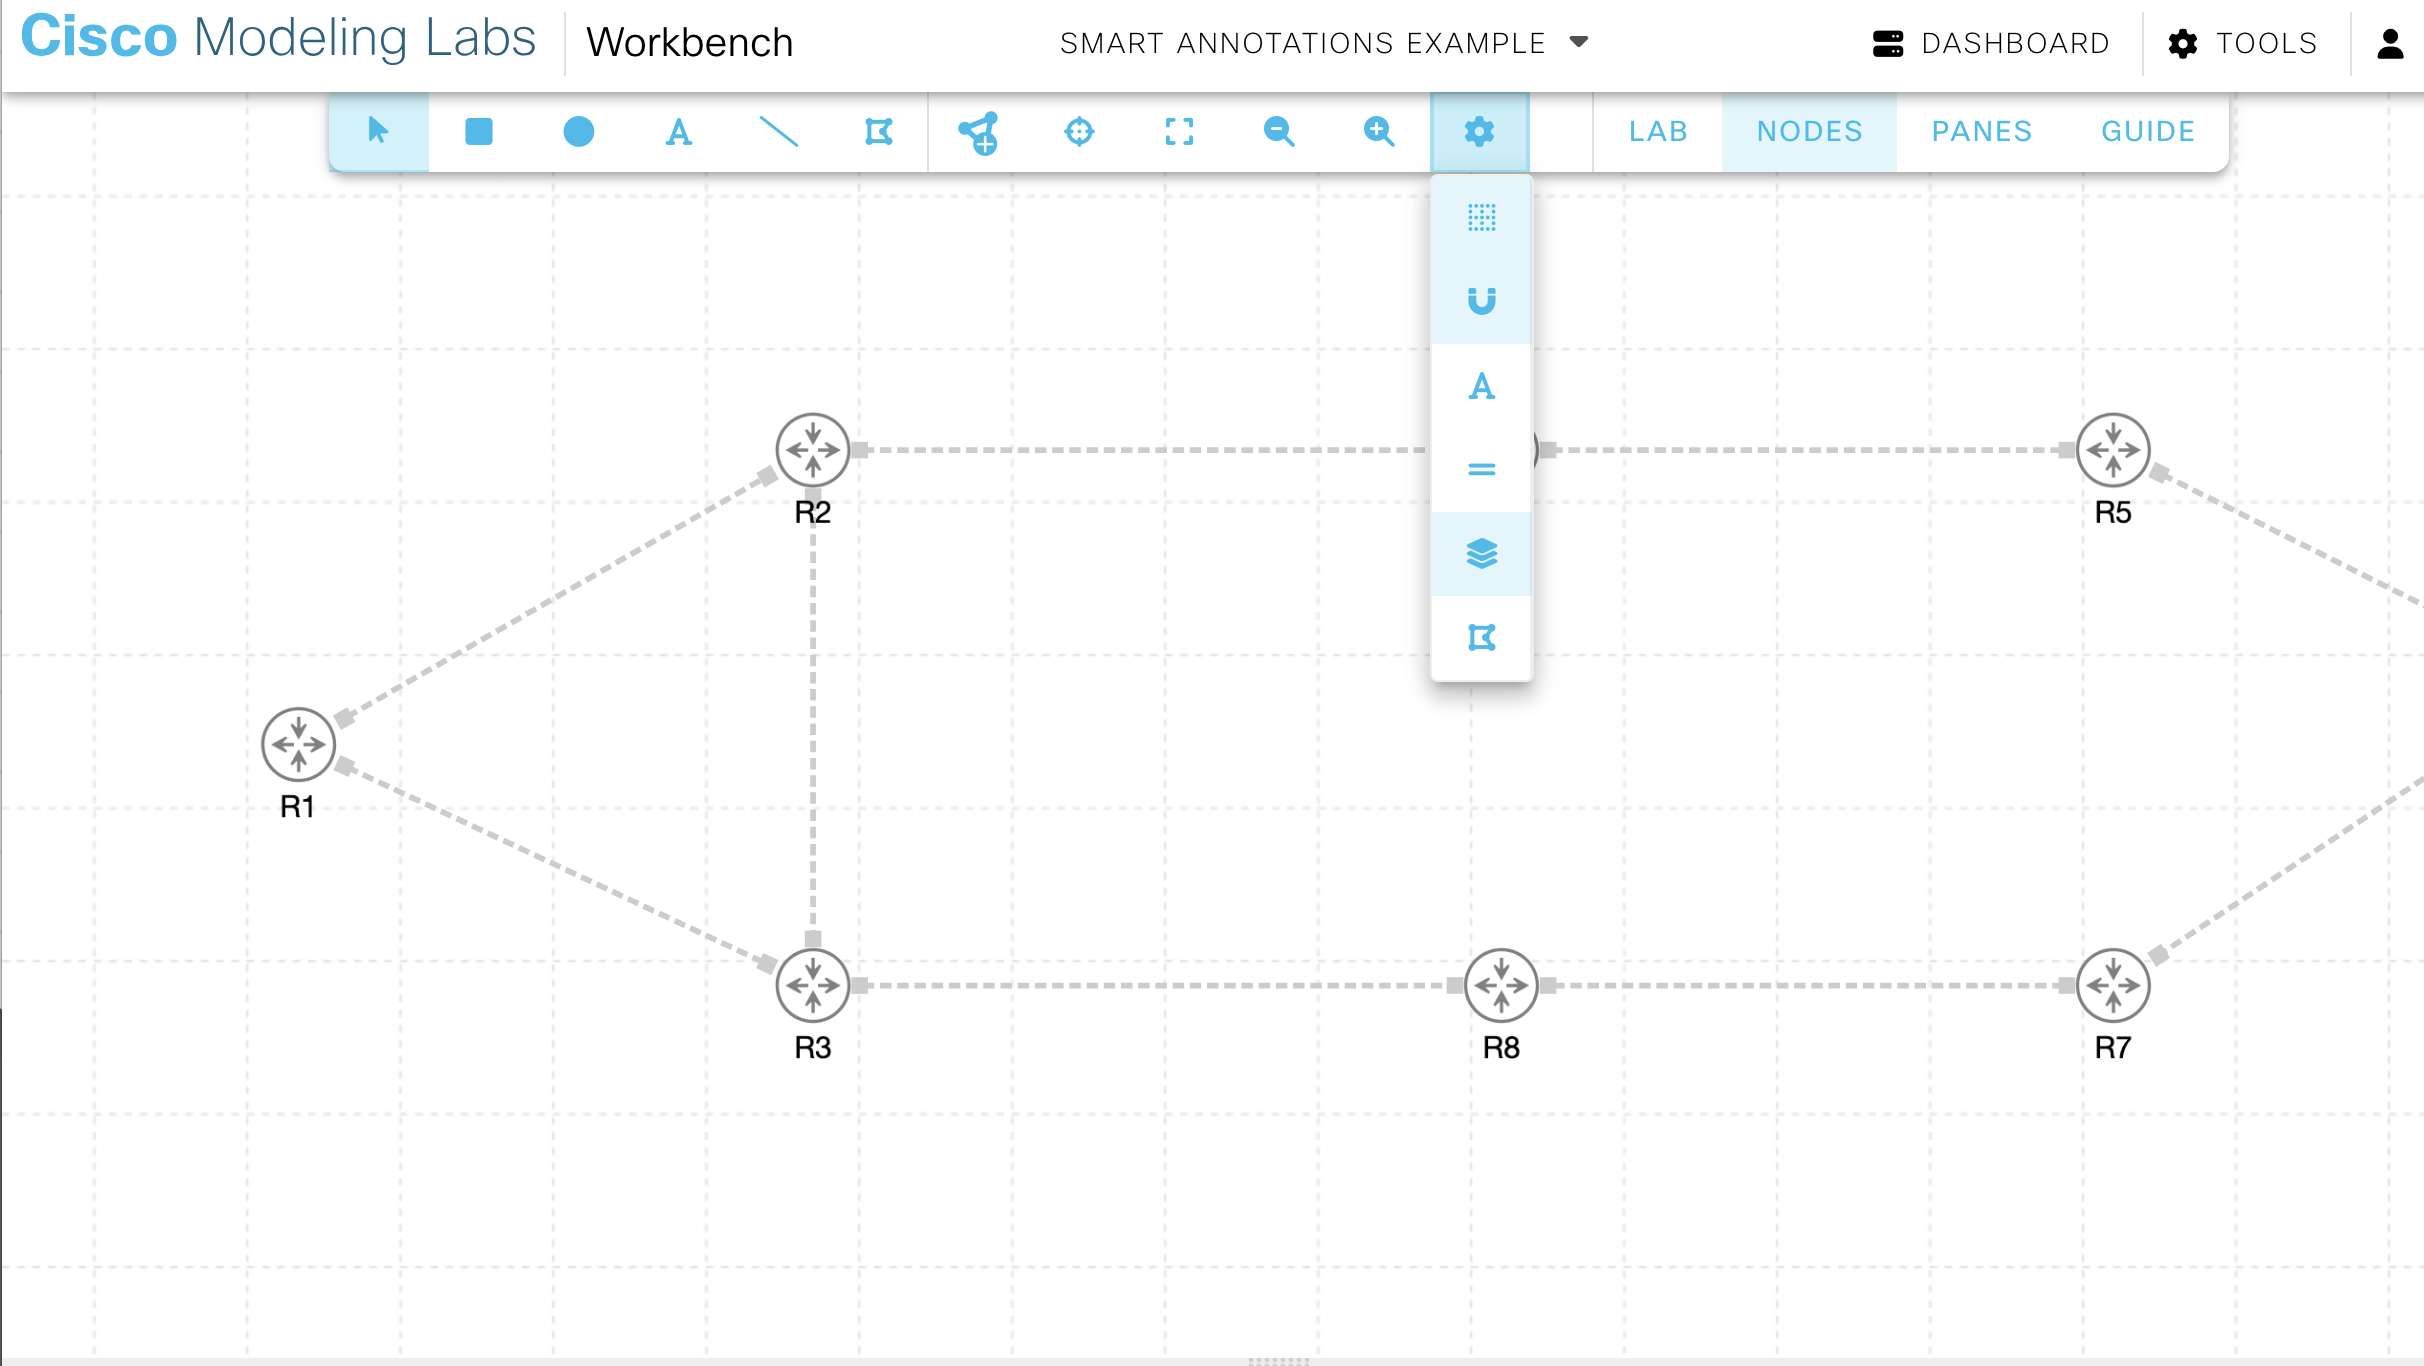2424x1366 pixels.
Task: Toggle the layers display option
Action: pos(1481,553)
